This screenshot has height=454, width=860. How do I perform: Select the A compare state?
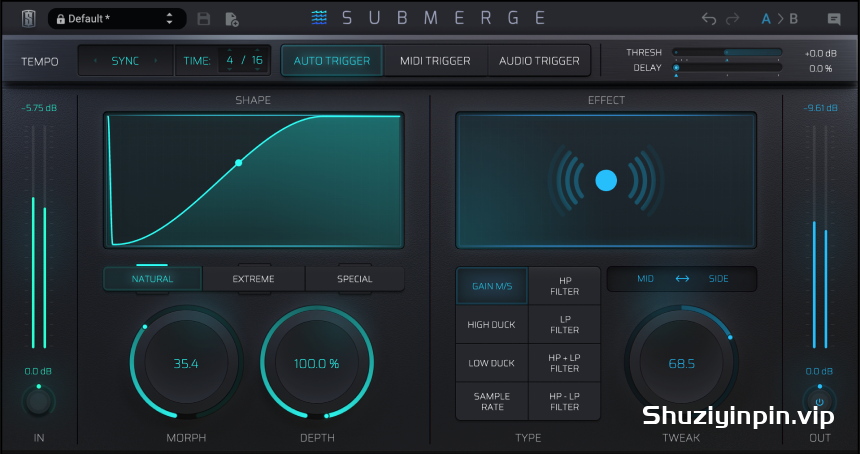tap(766, 19)
